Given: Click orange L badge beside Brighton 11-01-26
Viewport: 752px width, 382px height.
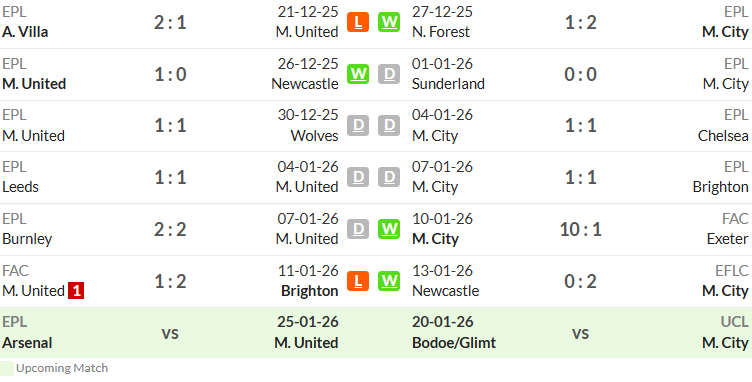Looking at the screenshot, I should tap(358, 281).
